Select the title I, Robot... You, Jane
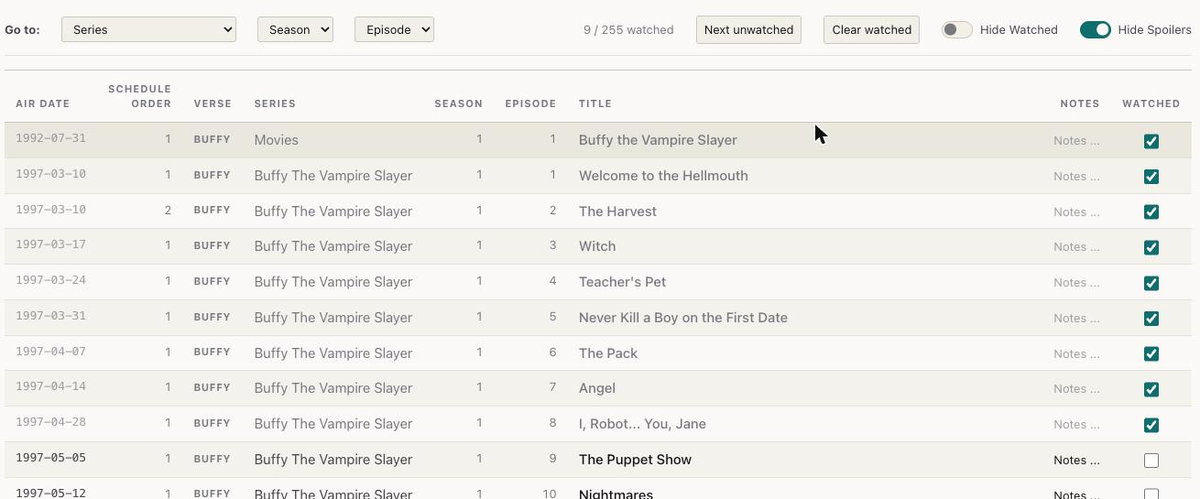This screenshot has width=1200, height=499. [x=642, y=424]
